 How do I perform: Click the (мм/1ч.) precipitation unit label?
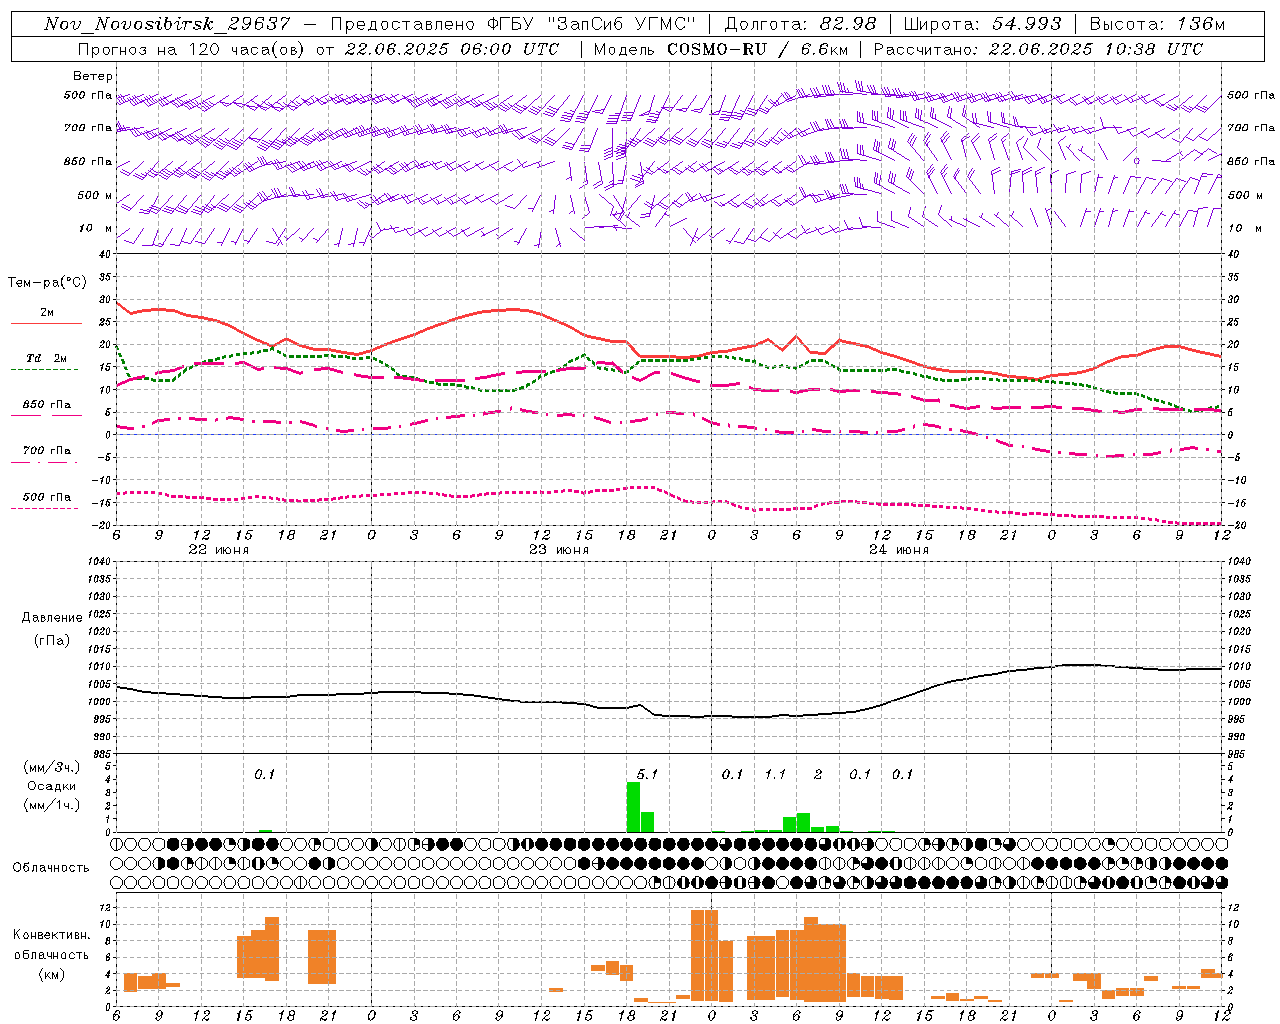click(x=51, y=805)
